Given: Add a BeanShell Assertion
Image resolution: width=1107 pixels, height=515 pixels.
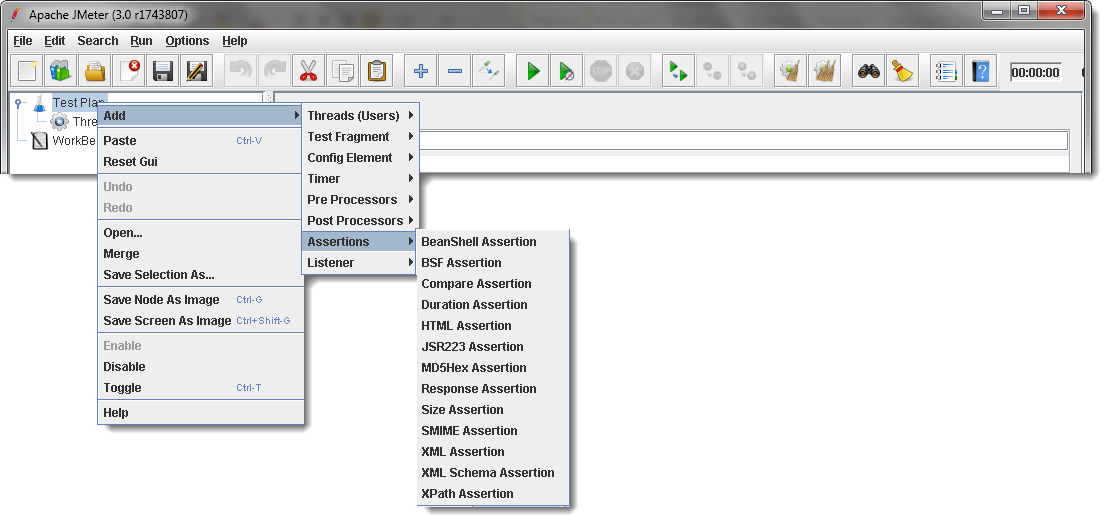Looking at the screenshot, I should pos(493,242).
